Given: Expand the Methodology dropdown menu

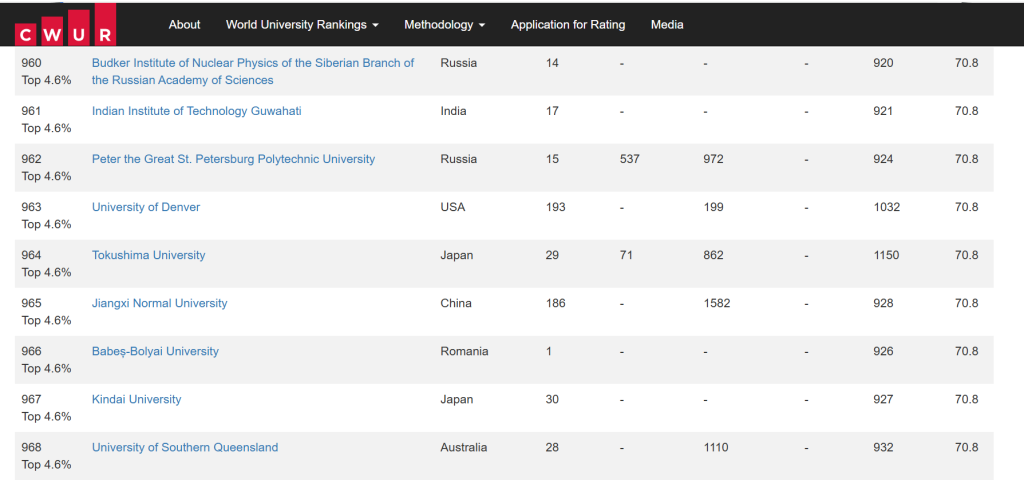Looking at the screenshot, I should (445, 25).
